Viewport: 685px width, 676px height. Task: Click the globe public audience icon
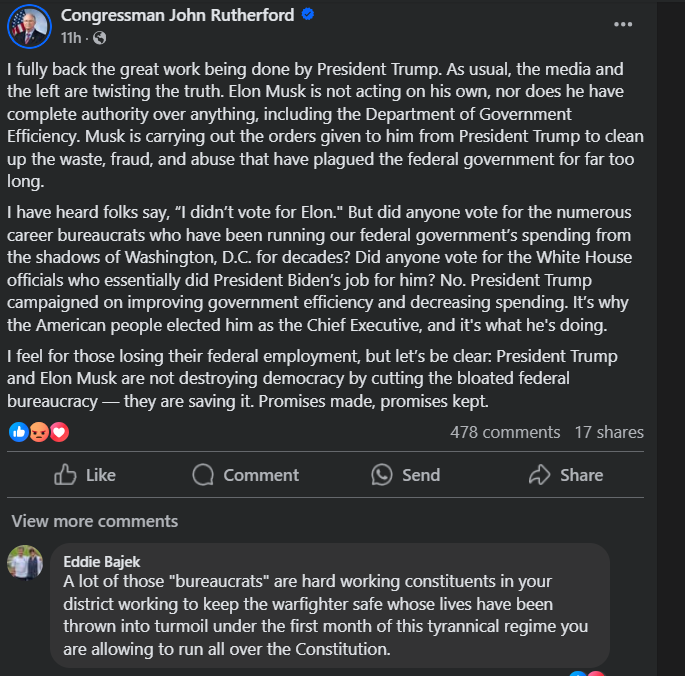point(99,38)
